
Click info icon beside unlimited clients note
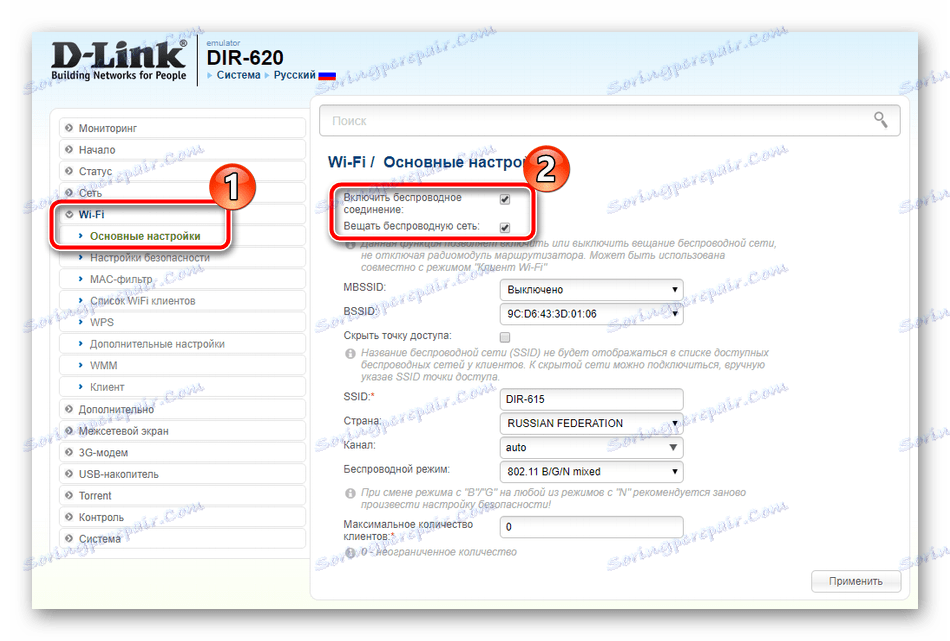[350, 553]
